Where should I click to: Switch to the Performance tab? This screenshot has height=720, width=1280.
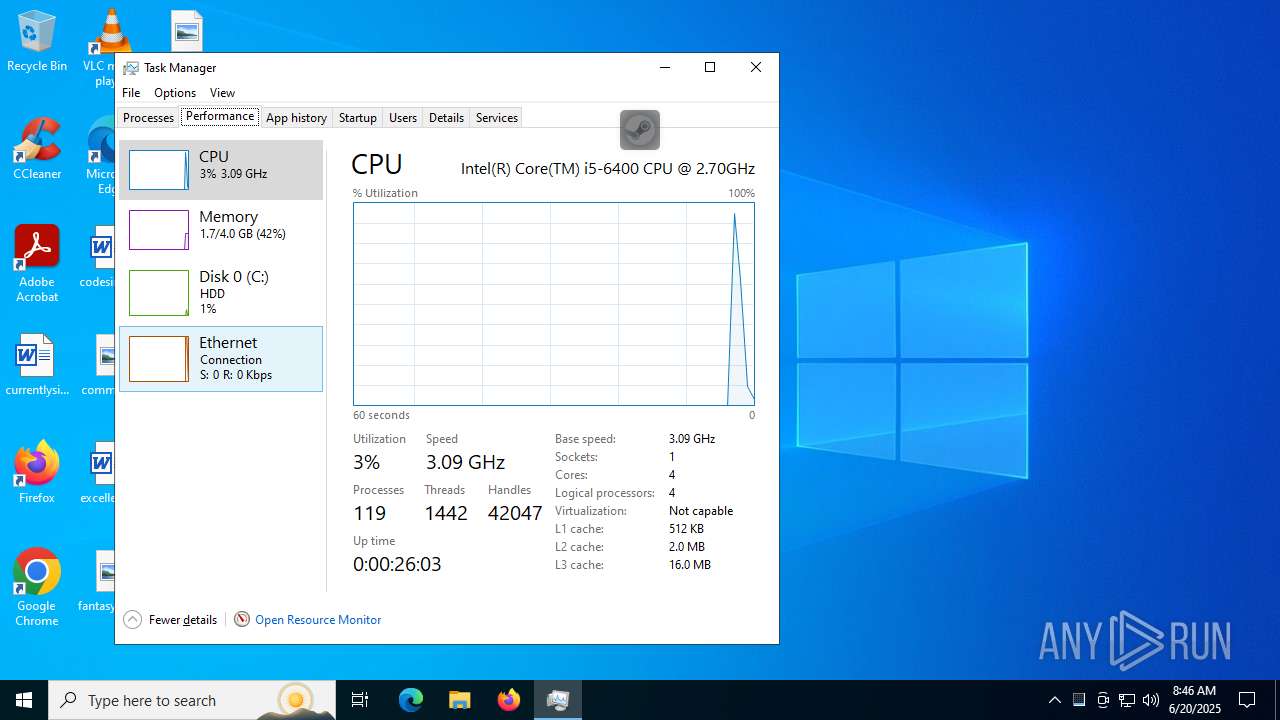click(220, 116)
